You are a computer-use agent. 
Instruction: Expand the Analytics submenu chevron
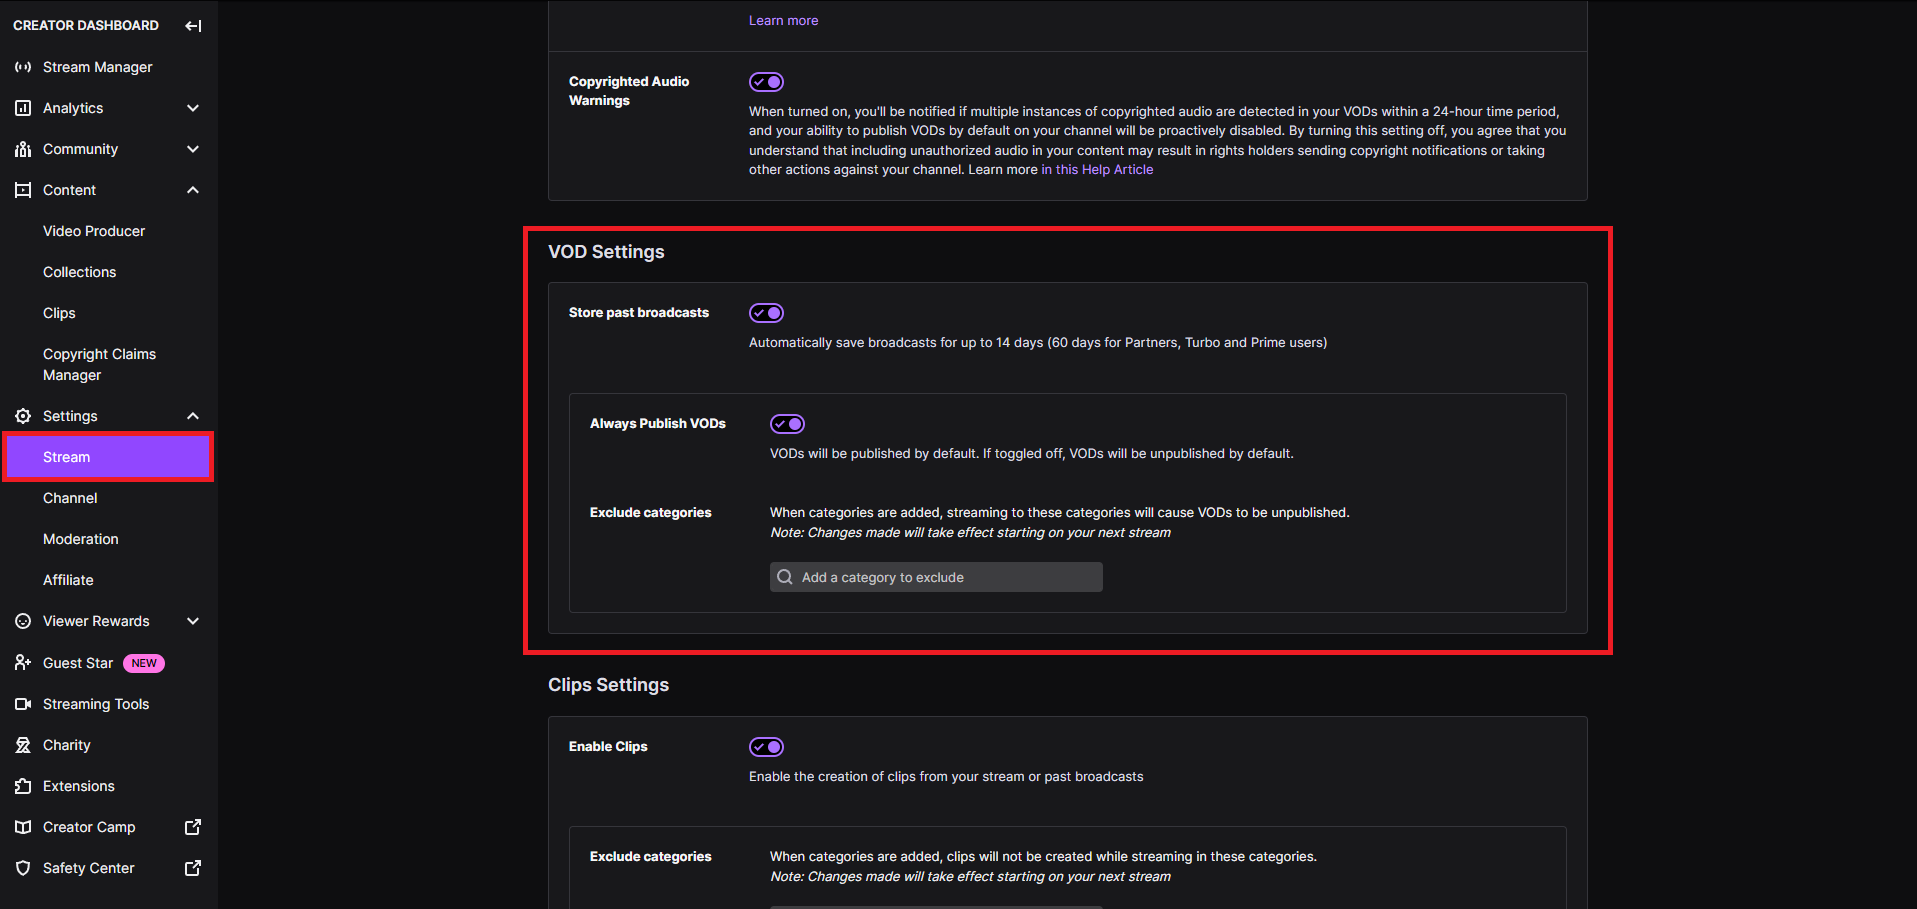pos(192,108)
